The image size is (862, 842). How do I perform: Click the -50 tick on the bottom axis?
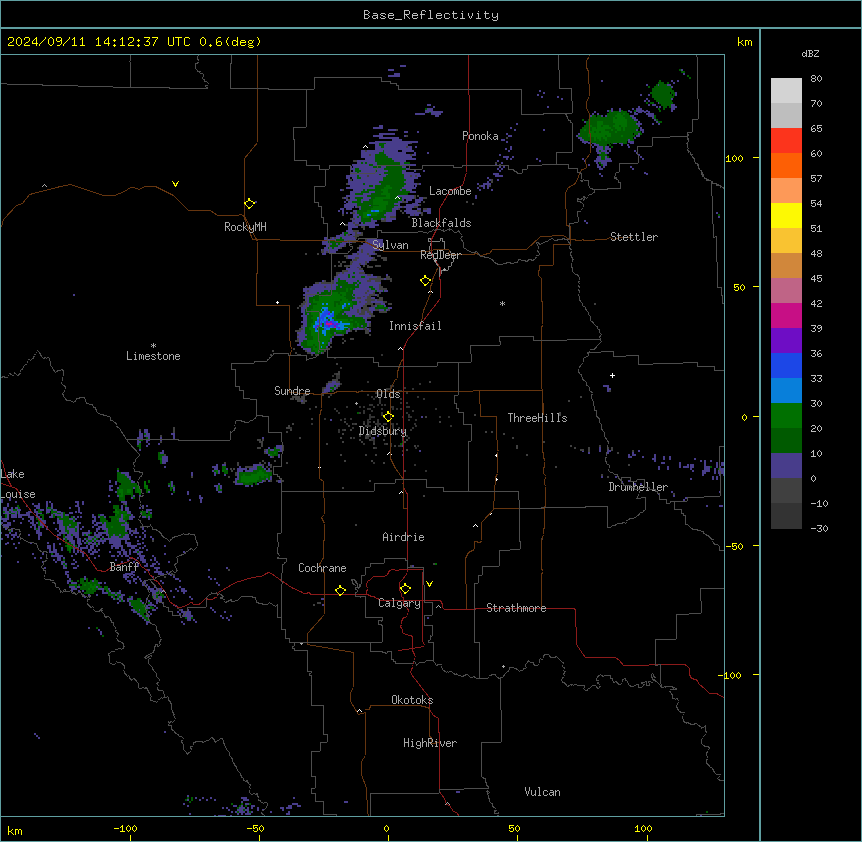[255, 828]
